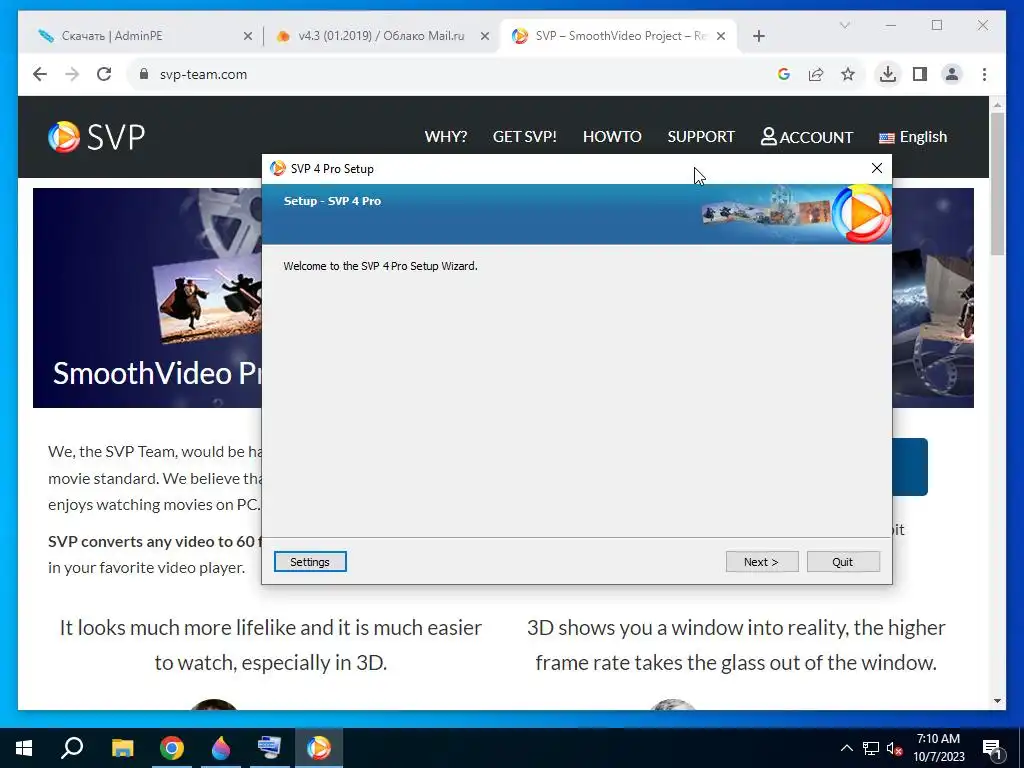Open the notification center icon
Image resolution: width=1024 pixels, height=768 pixels.
point(993,748)
